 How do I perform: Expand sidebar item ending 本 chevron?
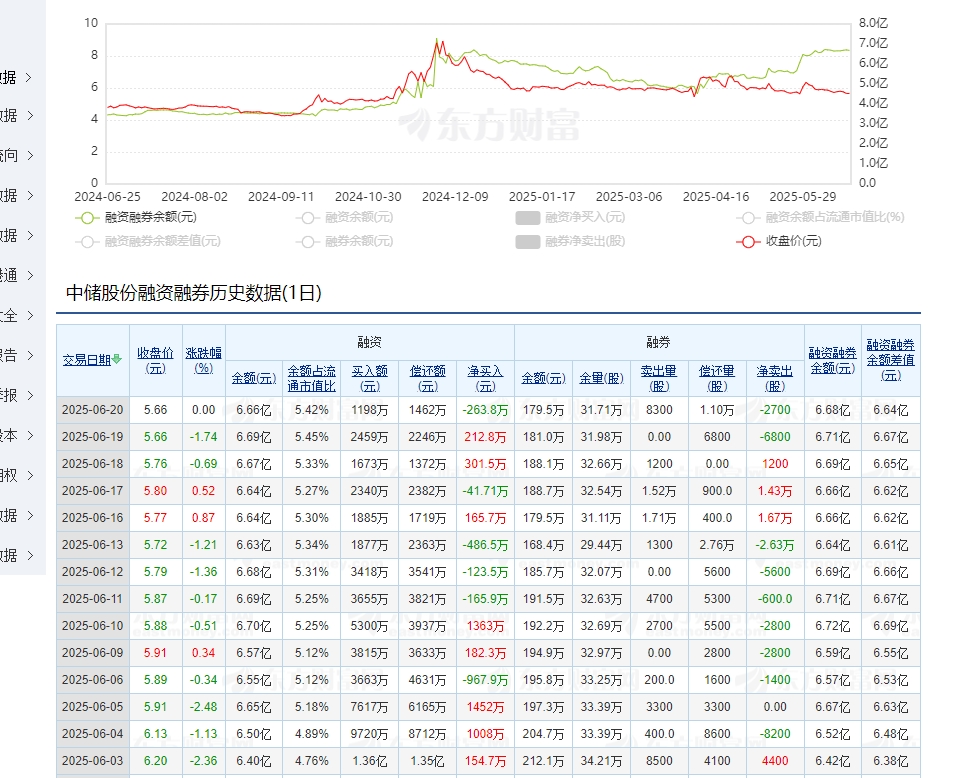click(28, 435)
